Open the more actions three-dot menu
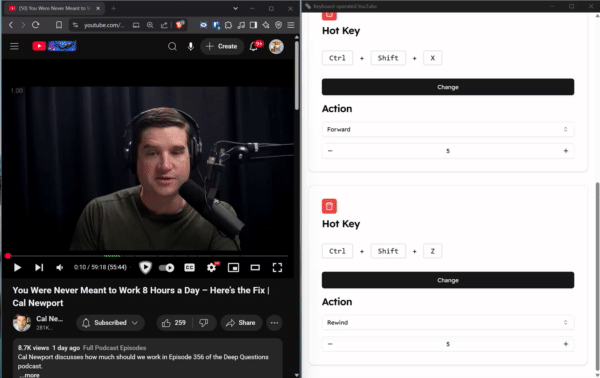 pyautogui.click(x=274, y=323)
